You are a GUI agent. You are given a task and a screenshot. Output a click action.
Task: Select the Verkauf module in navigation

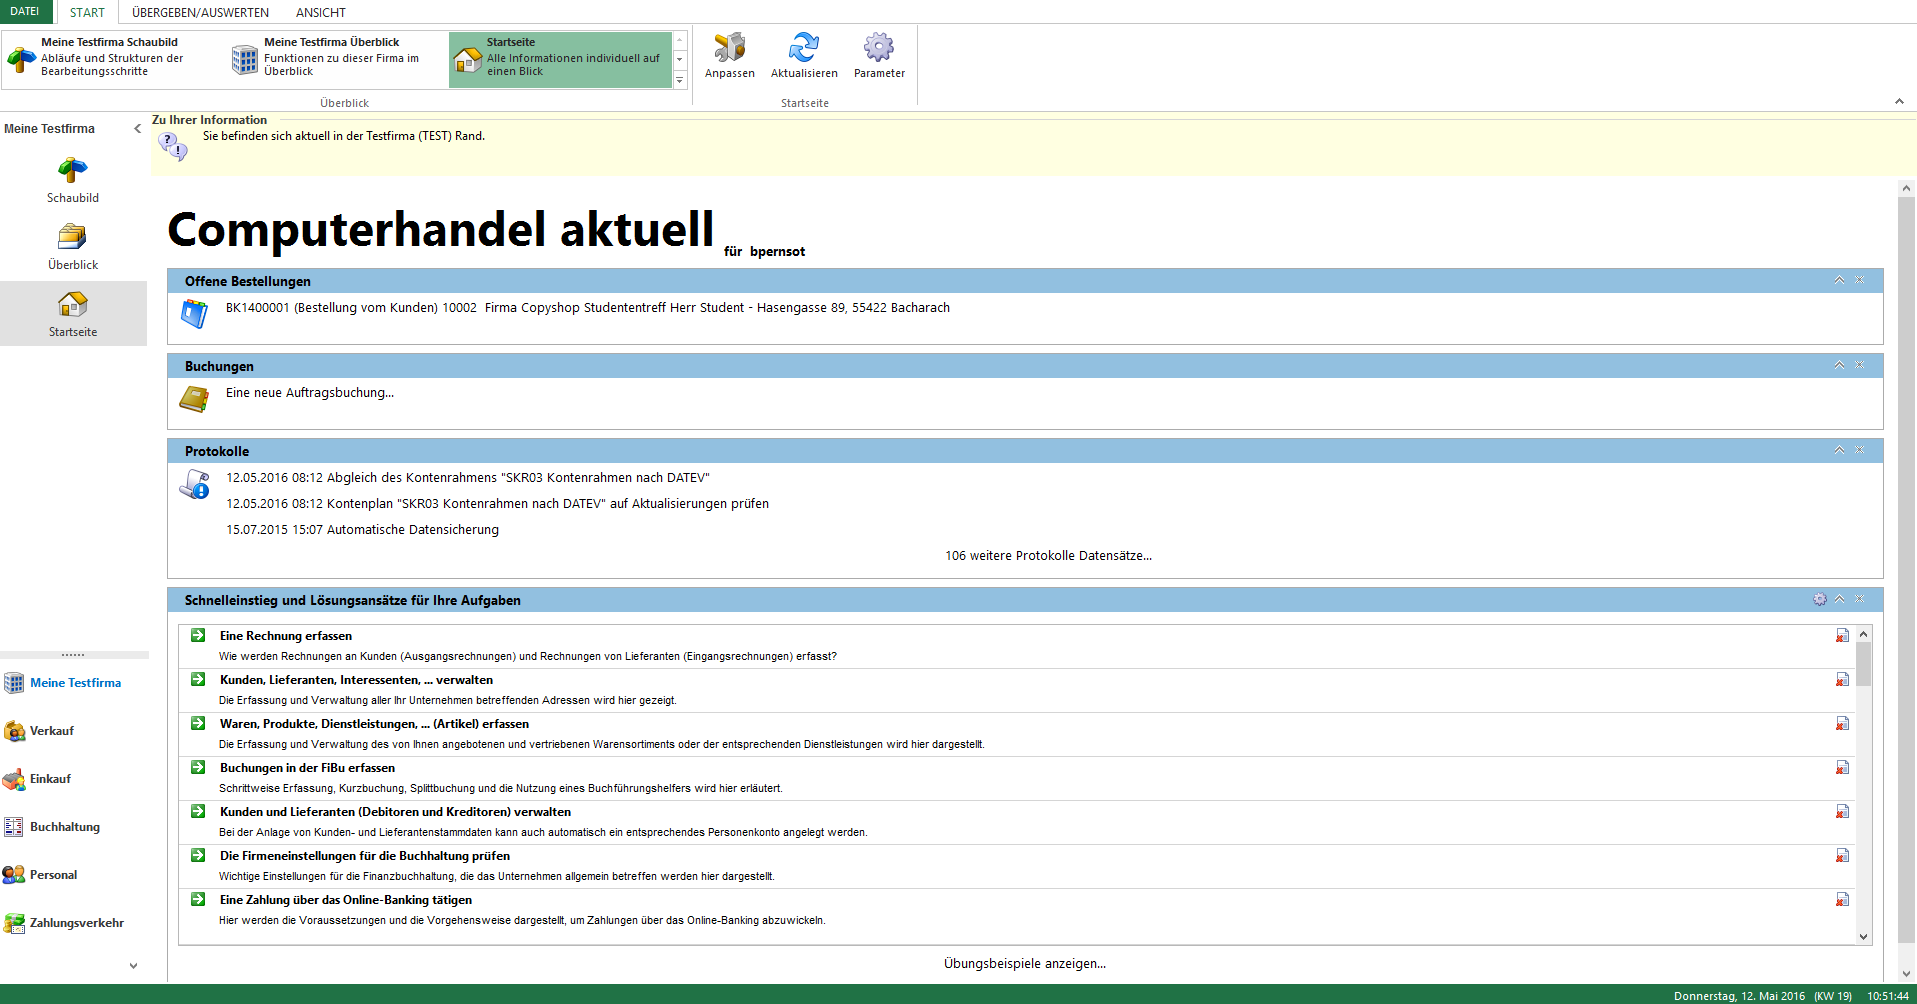[52, 731]
